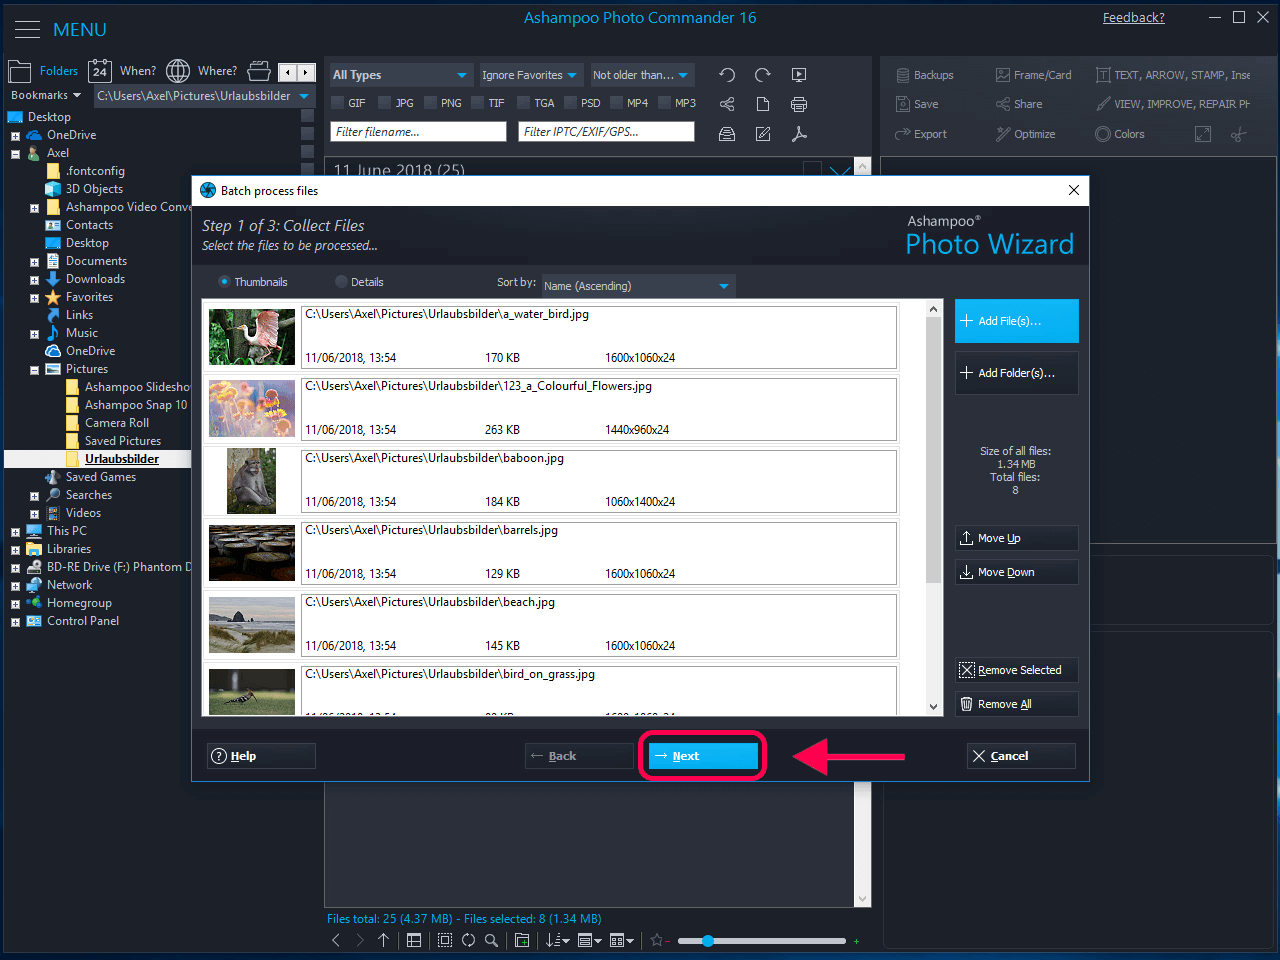
Task: Click the rotate left icon in toolbar
Action: click(x=727, y=75)
